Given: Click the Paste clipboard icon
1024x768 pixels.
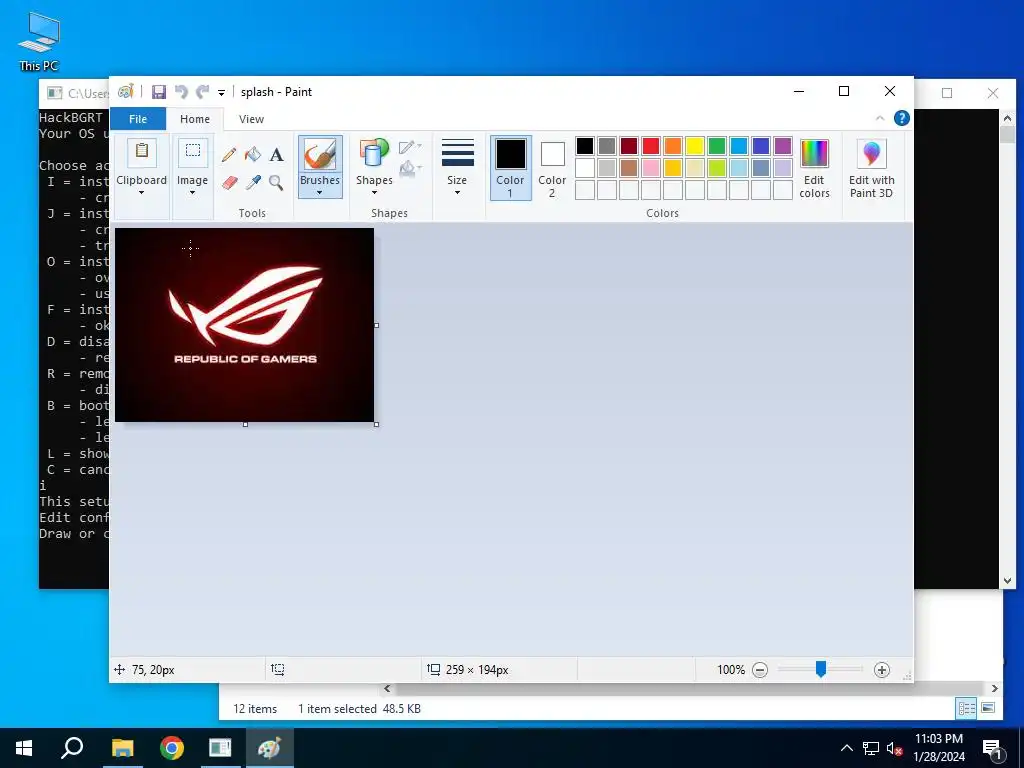Looking at the screenshot, I should pos(141,153).
